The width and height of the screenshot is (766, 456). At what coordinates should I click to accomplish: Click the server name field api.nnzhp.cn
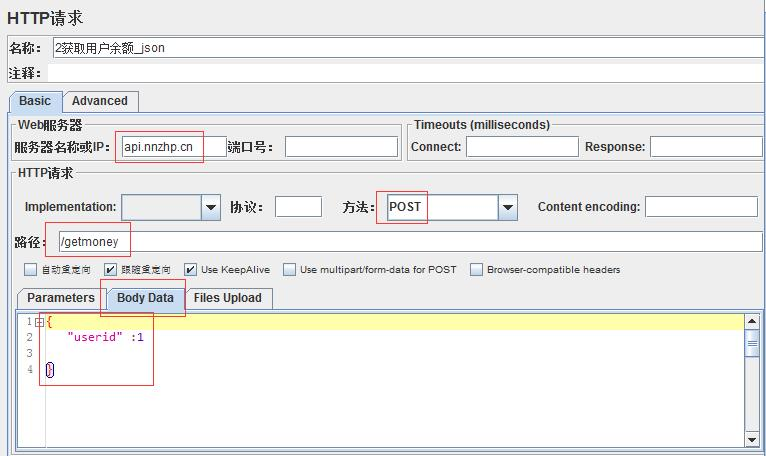tap(174, 147)
